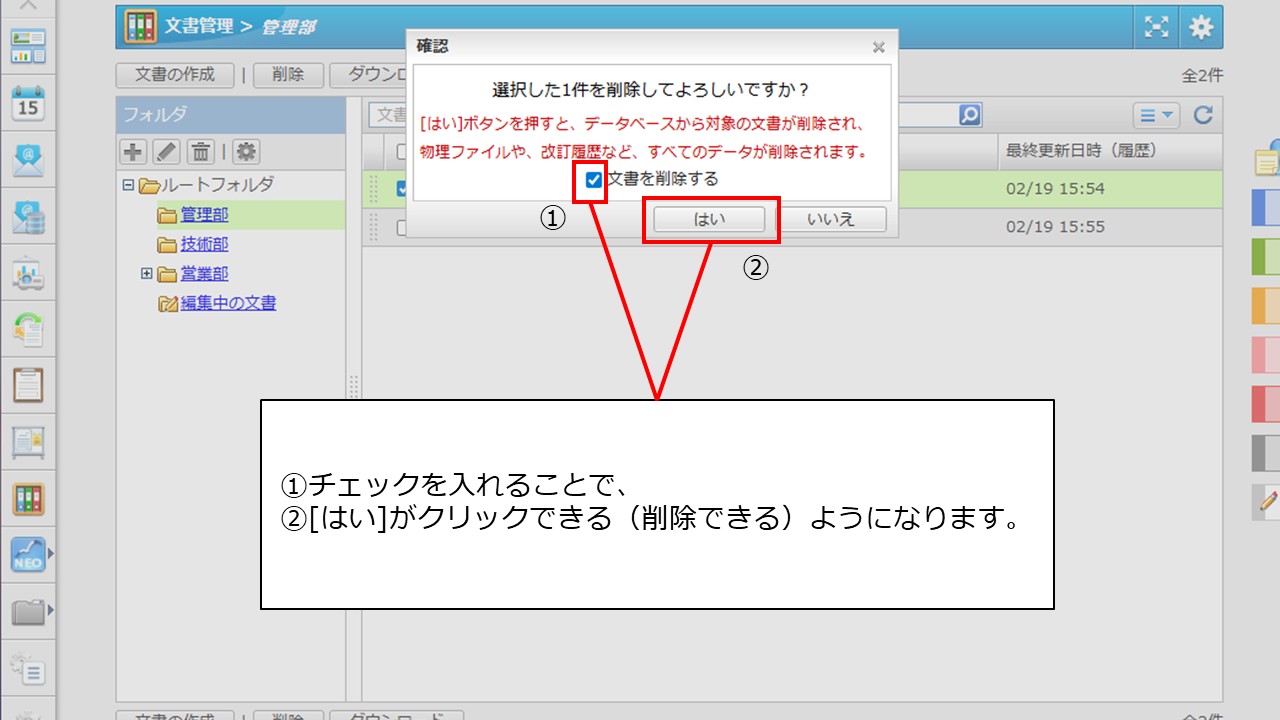Toggle full-screen view from header
Screen dimensions: 1280x720
(1156, 27)
